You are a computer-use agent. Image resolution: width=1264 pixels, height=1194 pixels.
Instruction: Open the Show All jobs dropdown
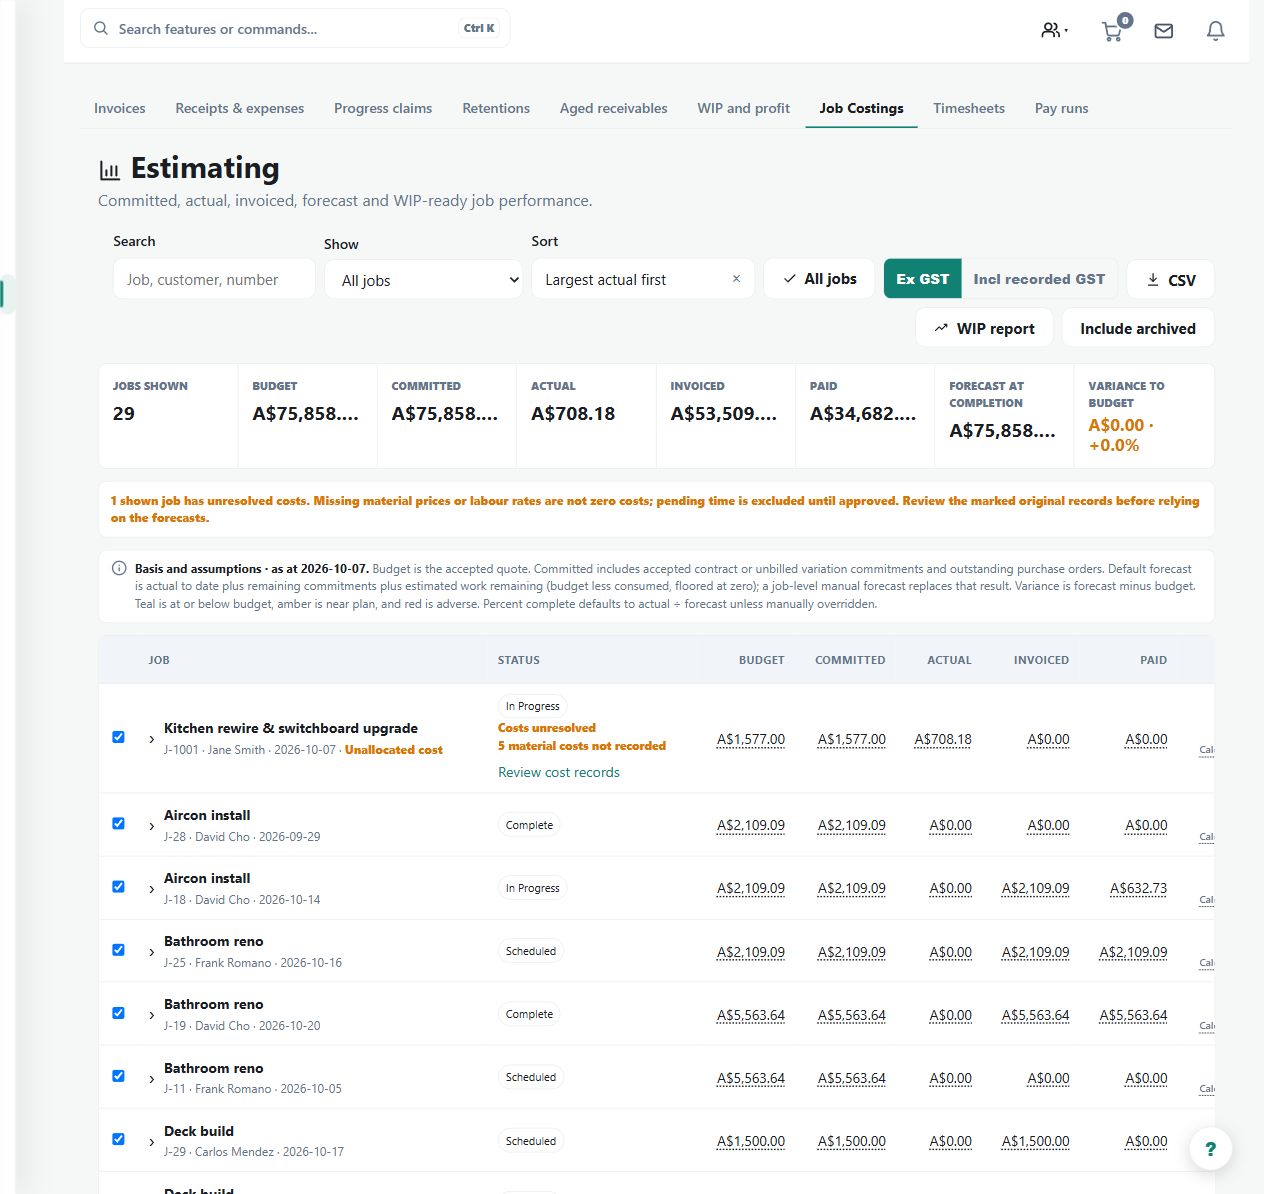click(x=424, y=280)
